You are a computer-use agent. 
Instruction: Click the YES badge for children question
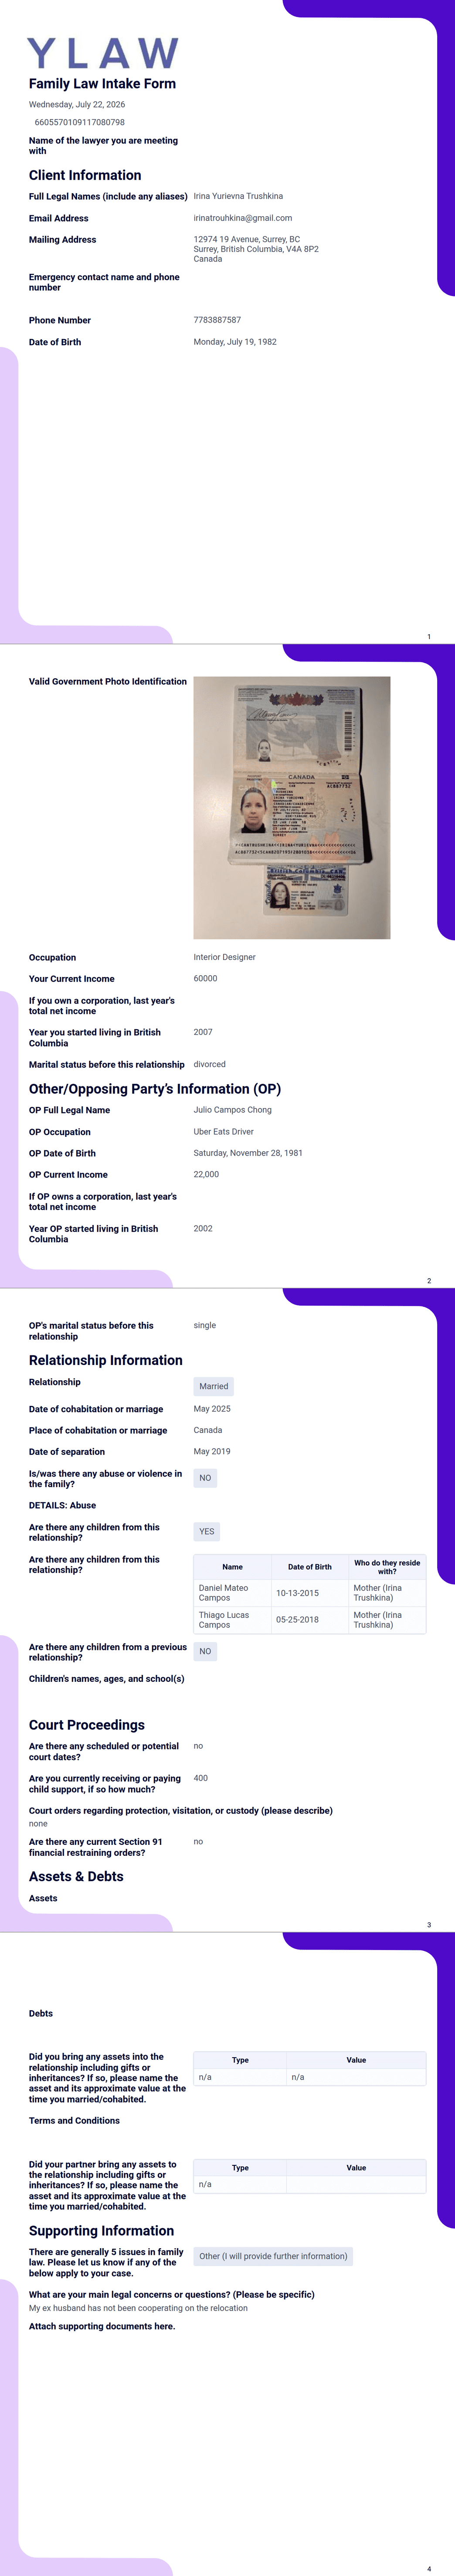206,1531
